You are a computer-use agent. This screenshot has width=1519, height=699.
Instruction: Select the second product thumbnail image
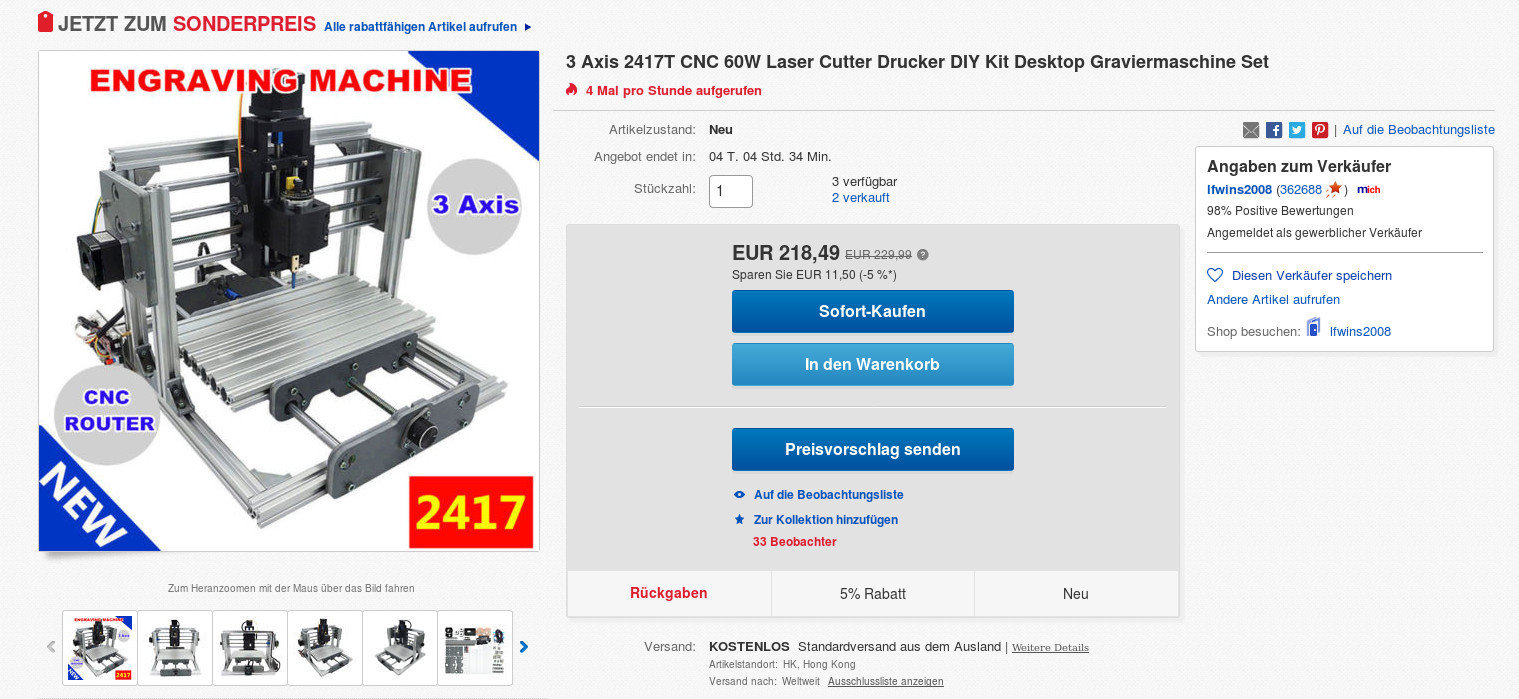(175, 647)
